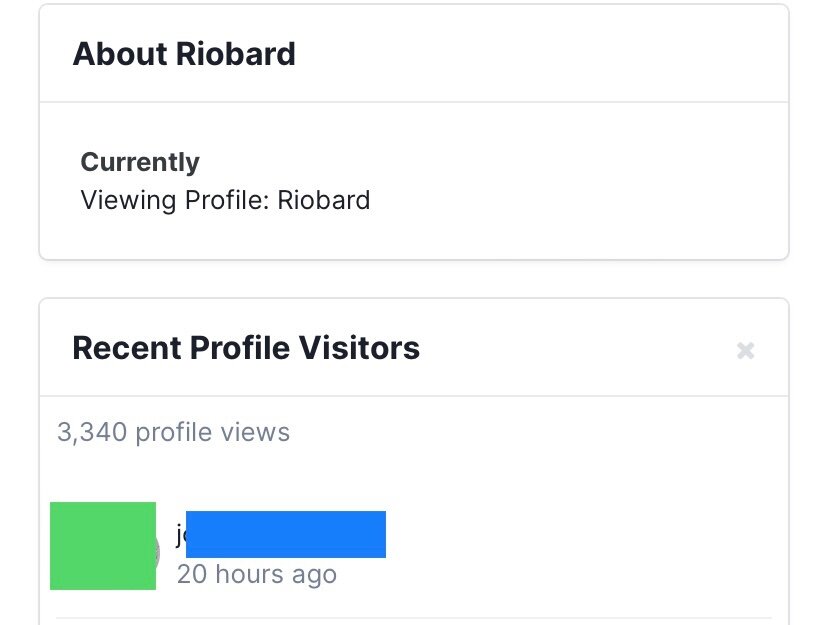Open the blue-covered visitor username link
The height and width of the screenshot is (625, 828).
click(286, 534)
